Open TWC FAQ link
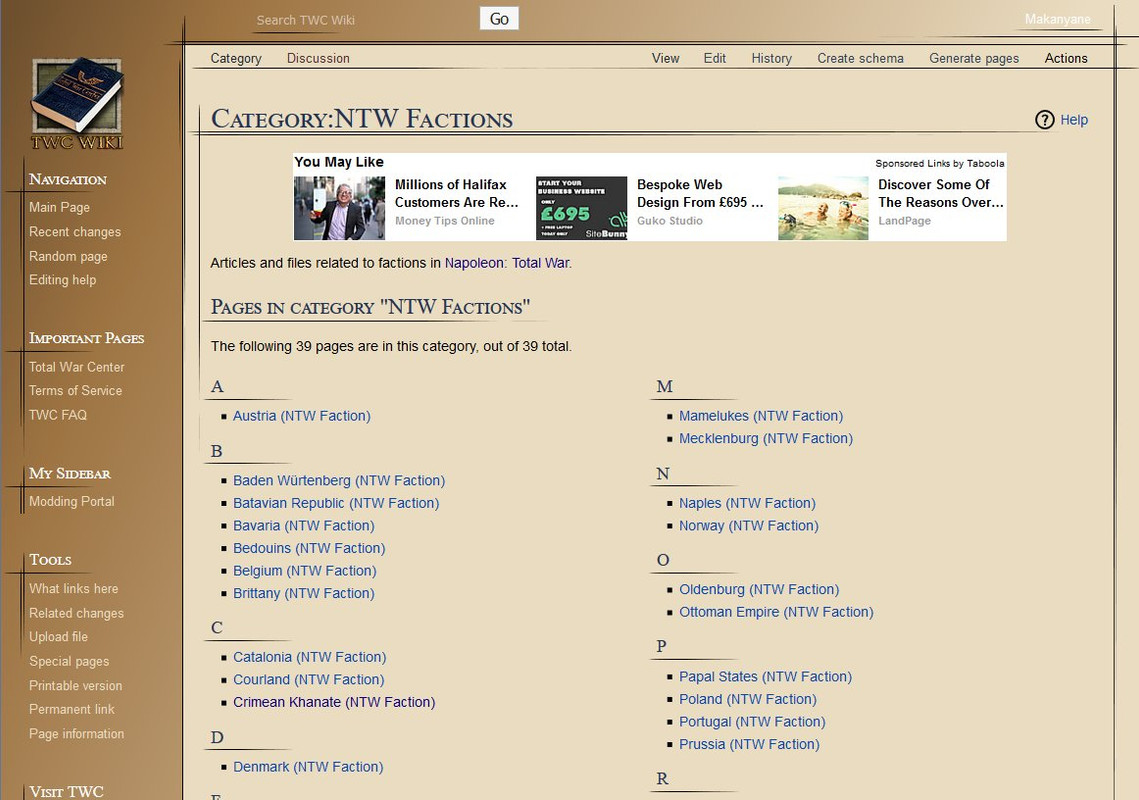This screenshot has width=1139, height=800. coord(57,415)
